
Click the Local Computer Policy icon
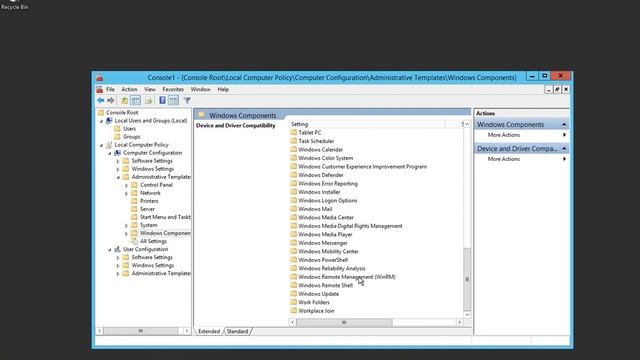[109, 144]
